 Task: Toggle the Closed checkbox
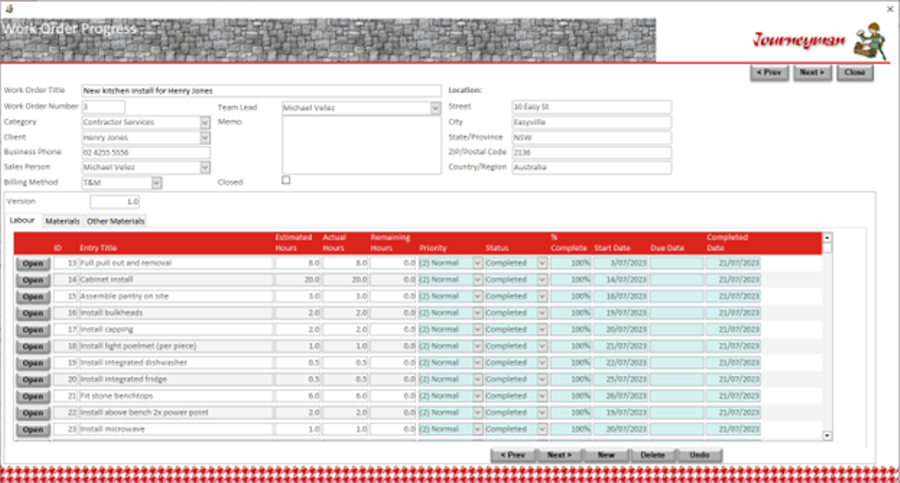pos(286,180)
